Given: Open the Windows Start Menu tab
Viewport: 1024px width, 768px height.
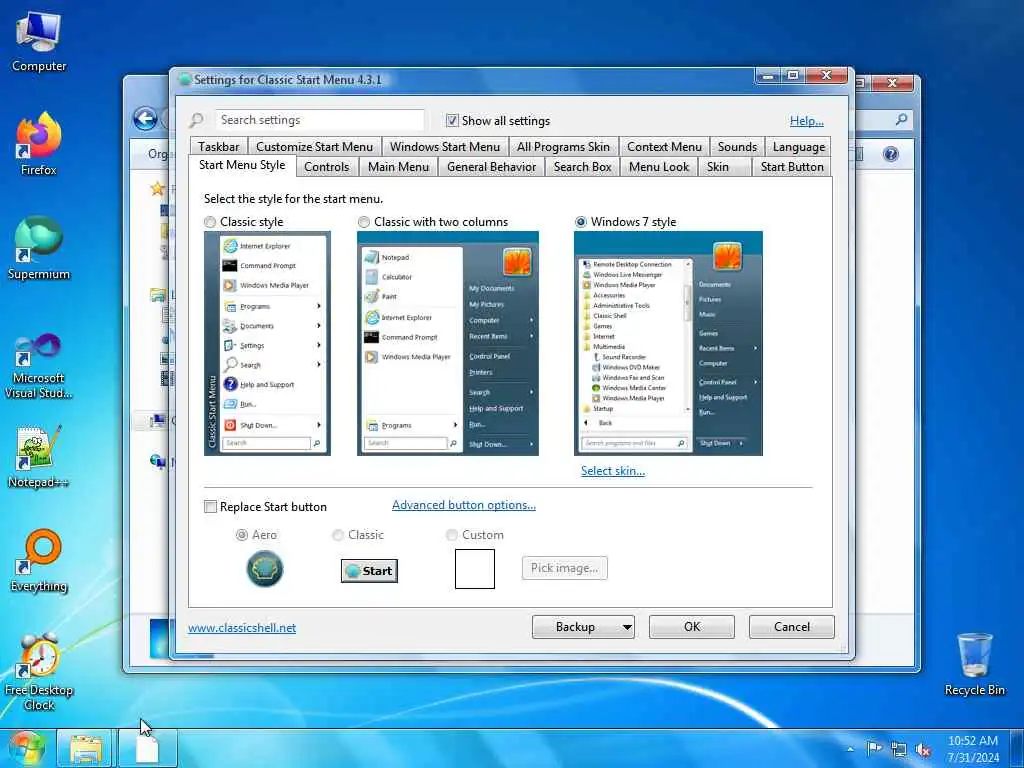Looking at the screenshot, I should [445, 147].
